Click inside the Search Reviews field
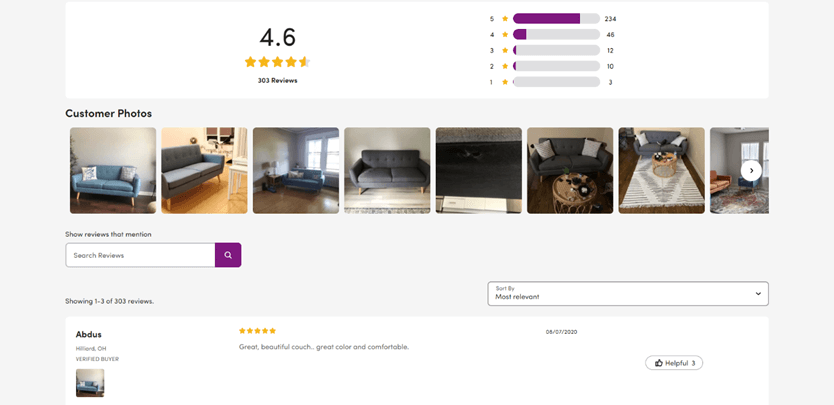Image resolution: width=834 pixels, height=405 pixels. (x=140, y=255)
